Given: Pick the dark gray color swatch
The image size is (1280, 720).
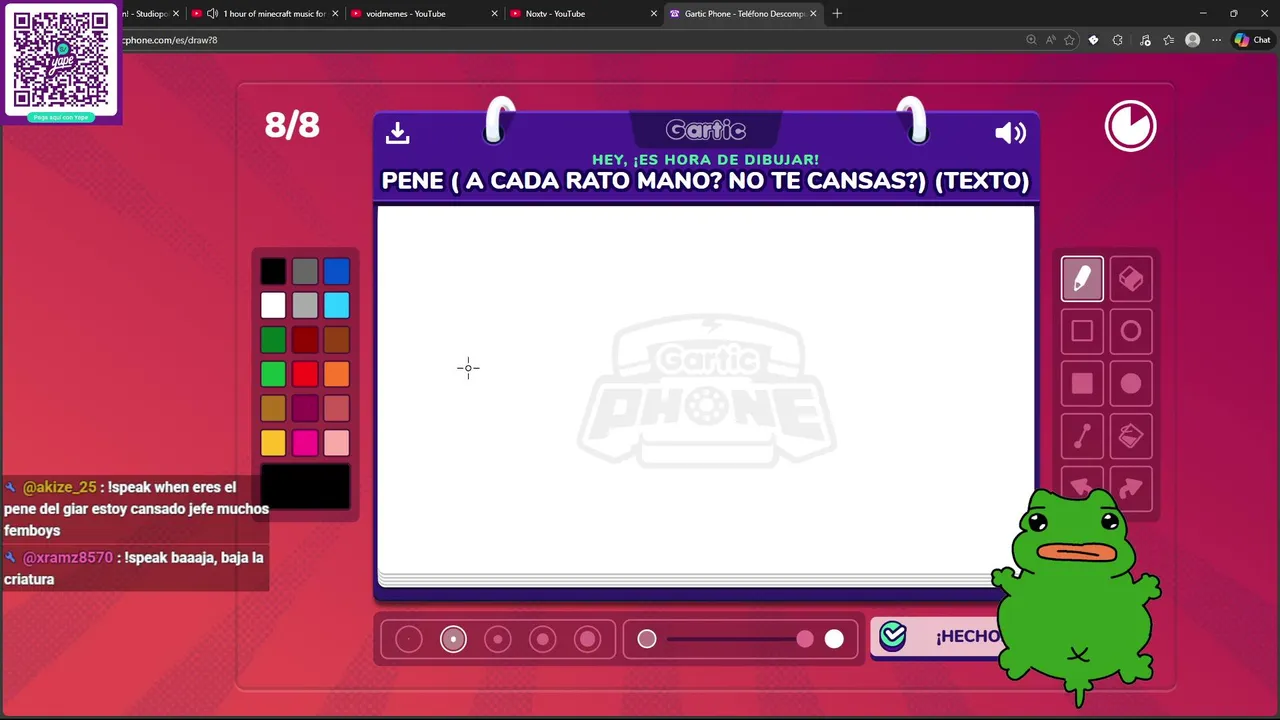Looking at the screenshot, I should click(x=305, y=271).
